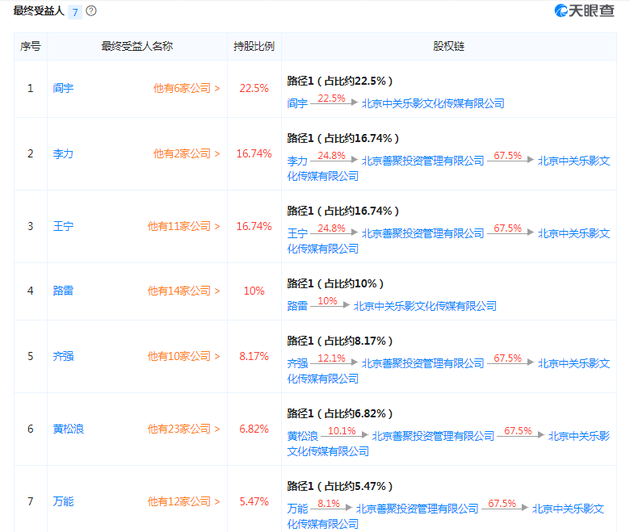The height and width of the screenshot is (532, 630).
Task: Open 黄松浪's name link in row 6
Action: [69, 429]
